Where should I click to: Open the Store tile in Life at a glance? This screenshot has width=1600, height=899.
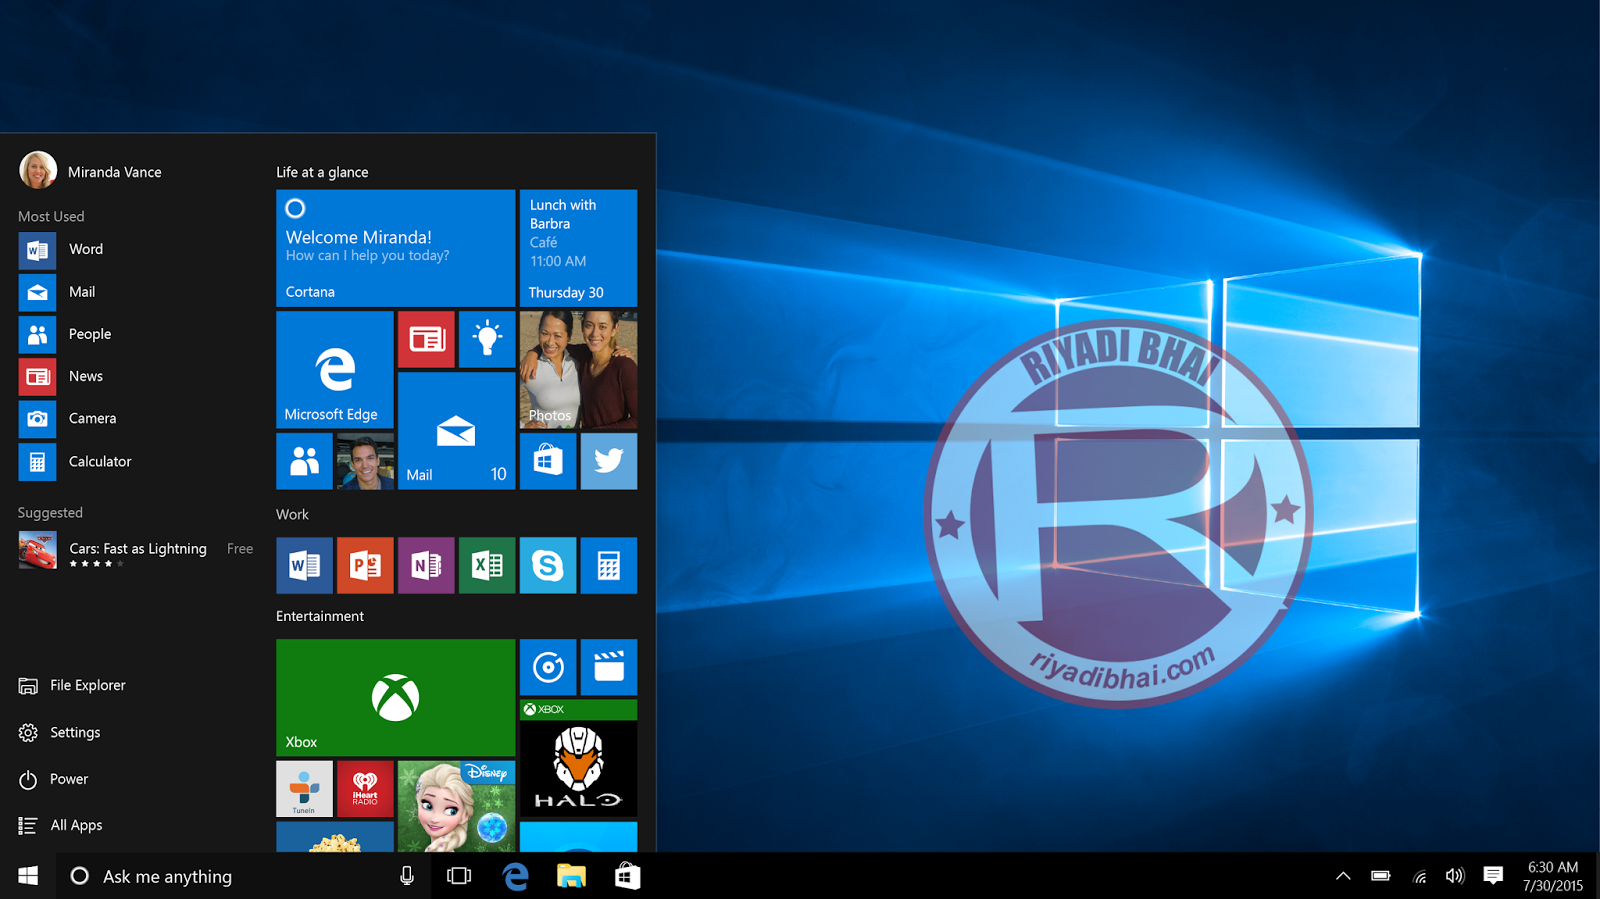click(x=548, y=461)
